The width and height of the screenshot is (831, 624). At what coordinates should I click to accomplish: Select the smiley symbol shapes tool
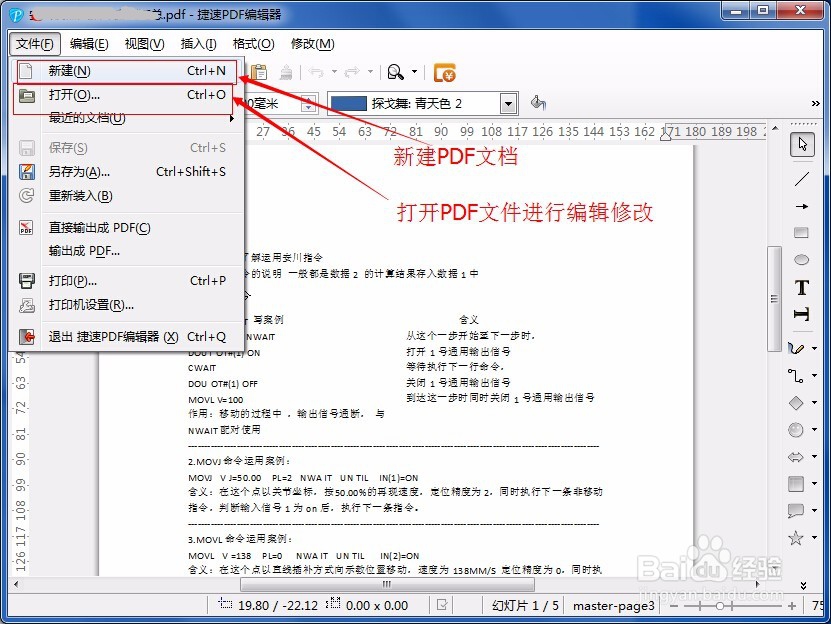click(796, 430)
